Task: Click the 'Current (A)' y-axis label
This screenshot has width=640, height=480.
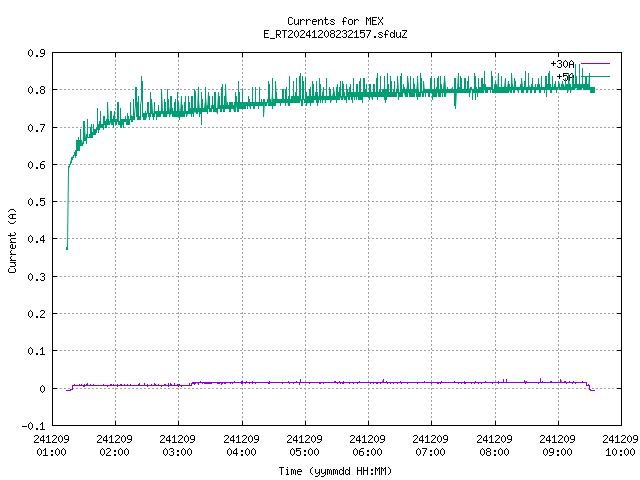Action: coord(12,241)
